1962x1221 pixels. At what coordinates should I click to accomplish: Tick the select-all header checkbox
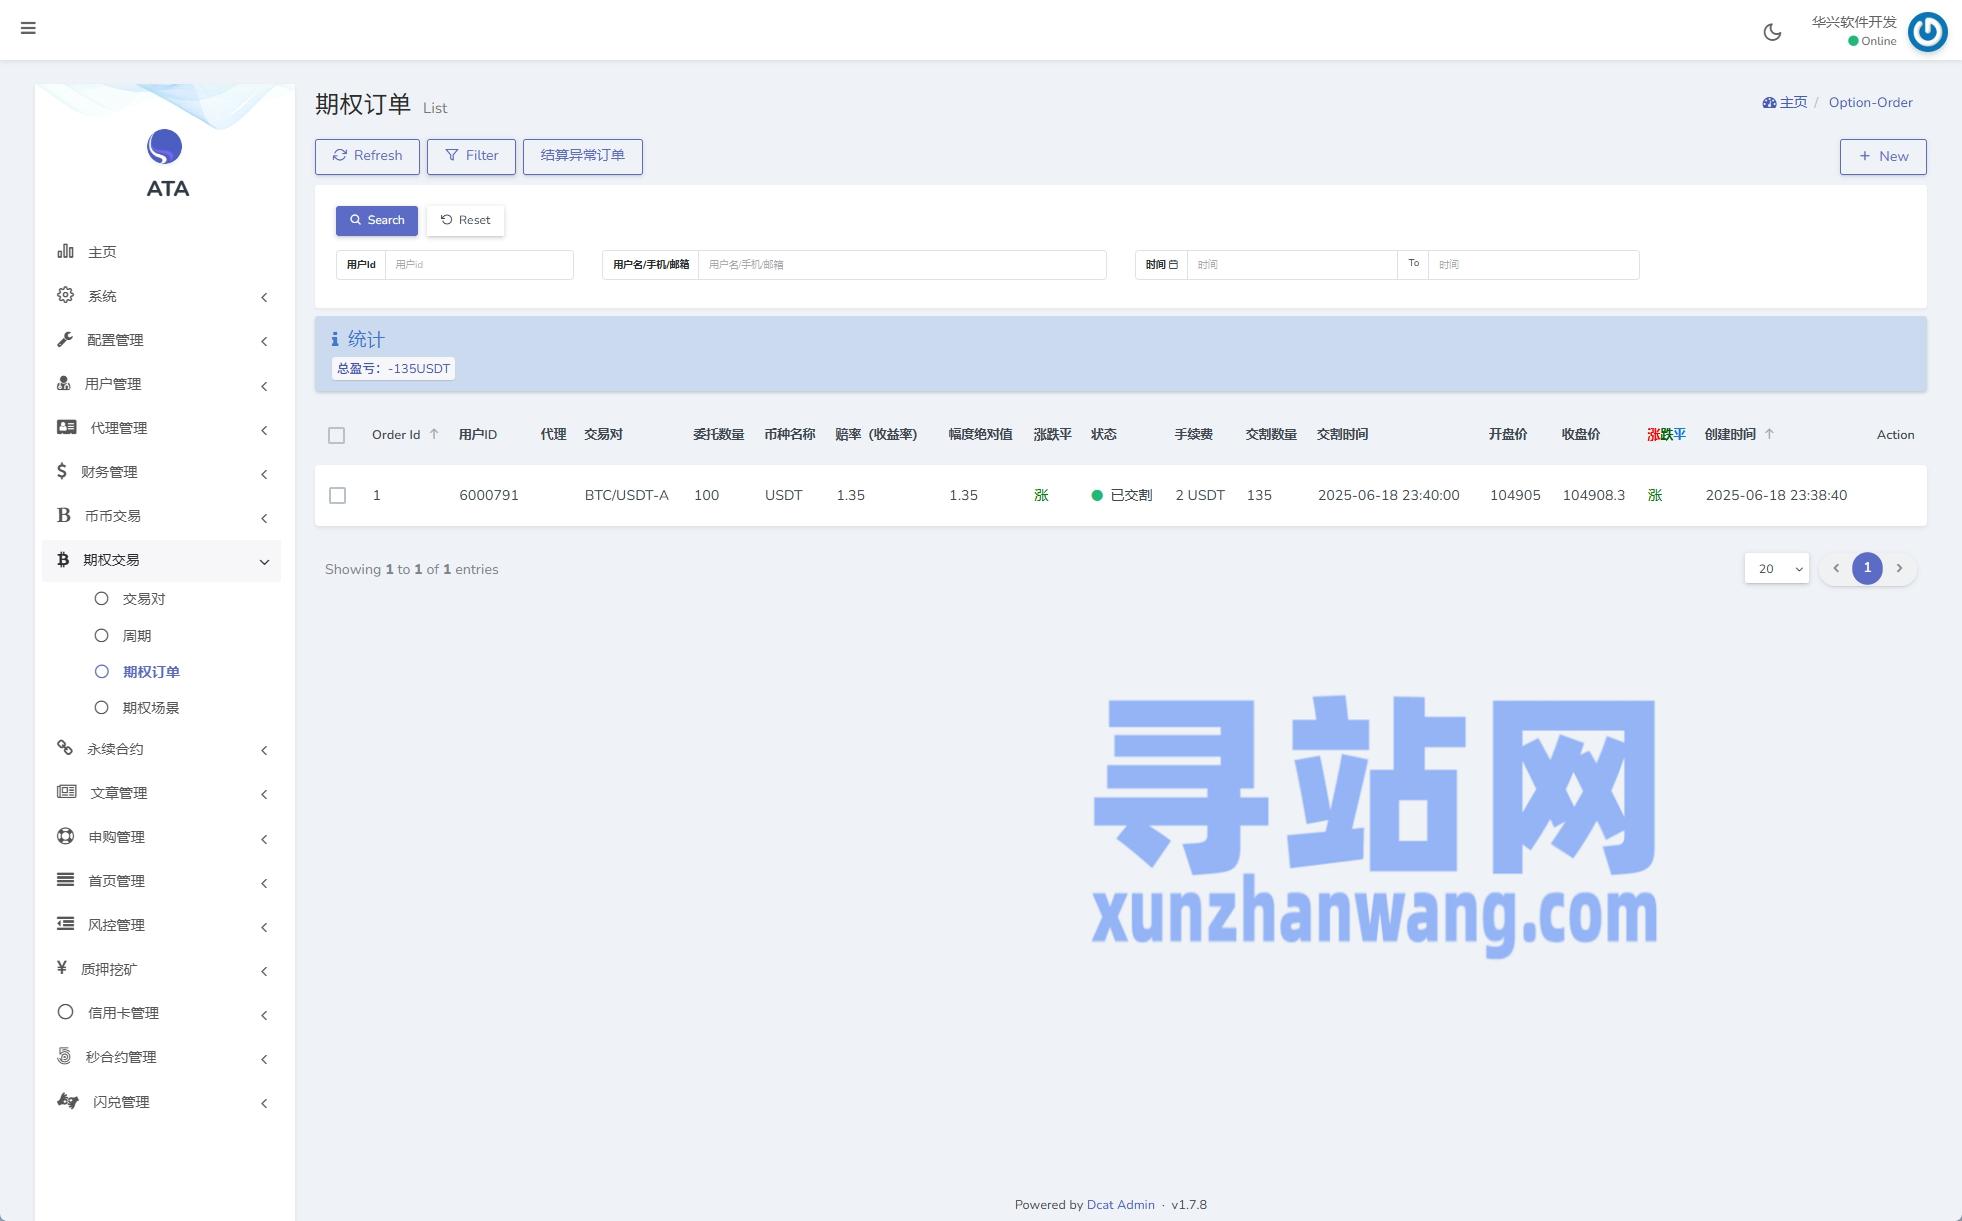tap(337, 435)
